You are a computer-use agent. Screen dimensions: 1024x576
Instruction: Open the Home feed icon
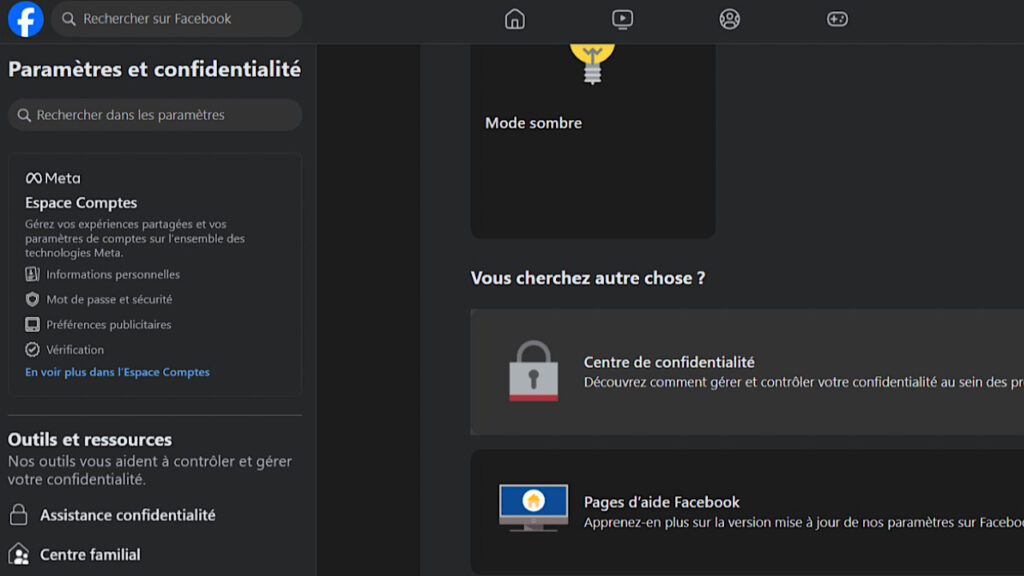pyautogui.click(x=515, y=19)
